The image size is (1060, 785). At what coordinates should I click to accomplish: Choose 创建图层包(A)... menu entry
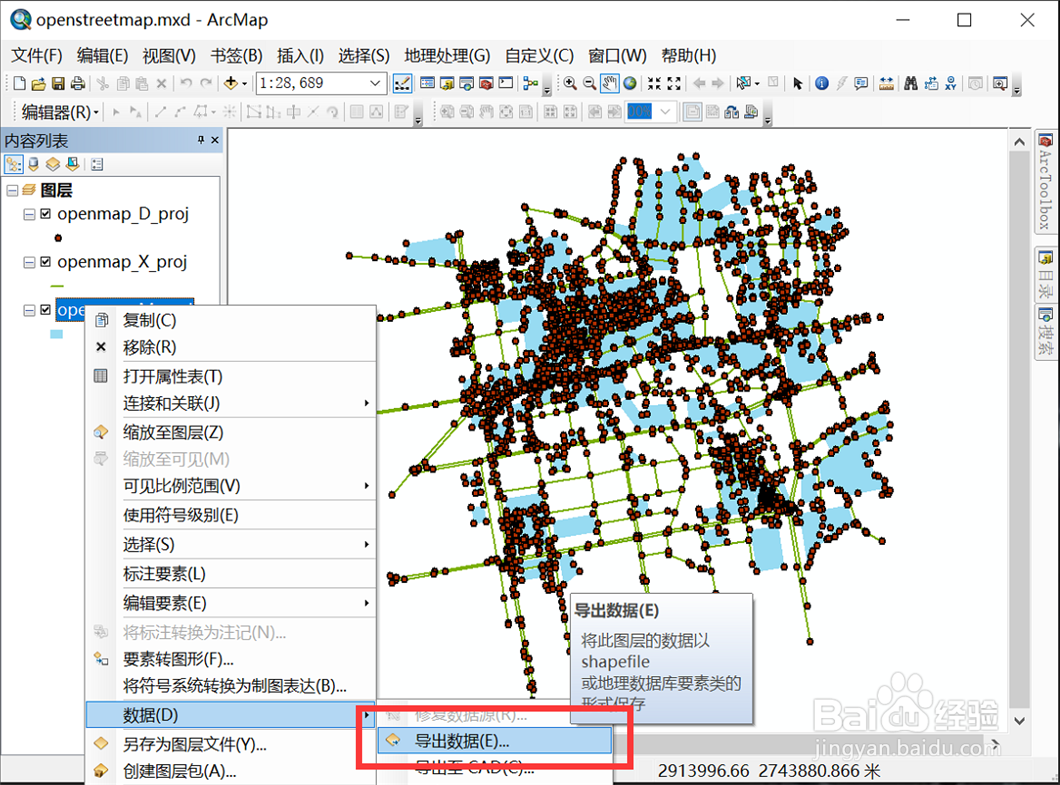point(231,771)
